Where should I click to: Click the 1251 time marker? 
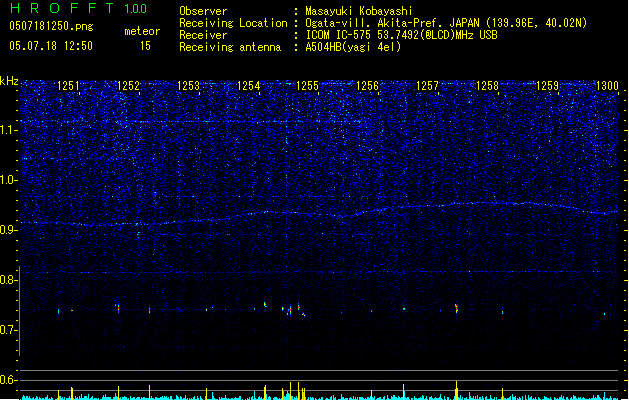pos(69,87)
